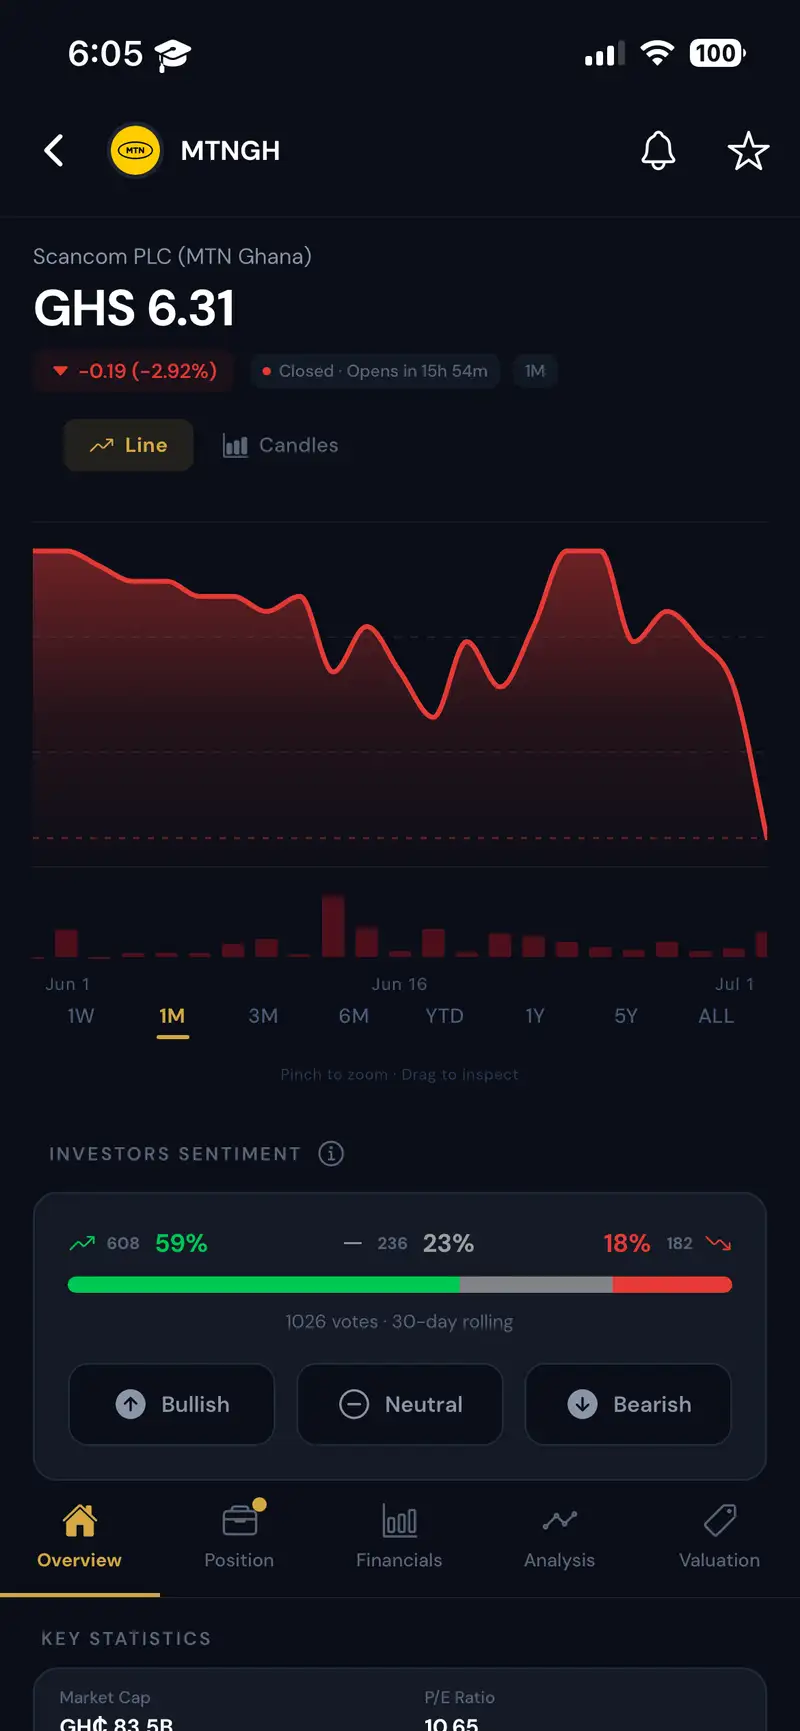Vote Bullish on MTNGH
Screen dimensions: 800x1731
(x=172, y=1404)
